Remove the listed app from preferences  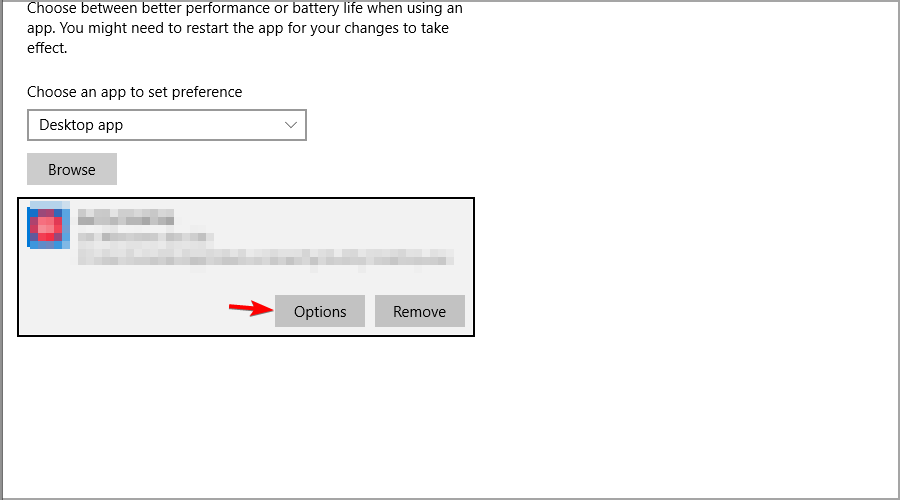pos(420,311)
